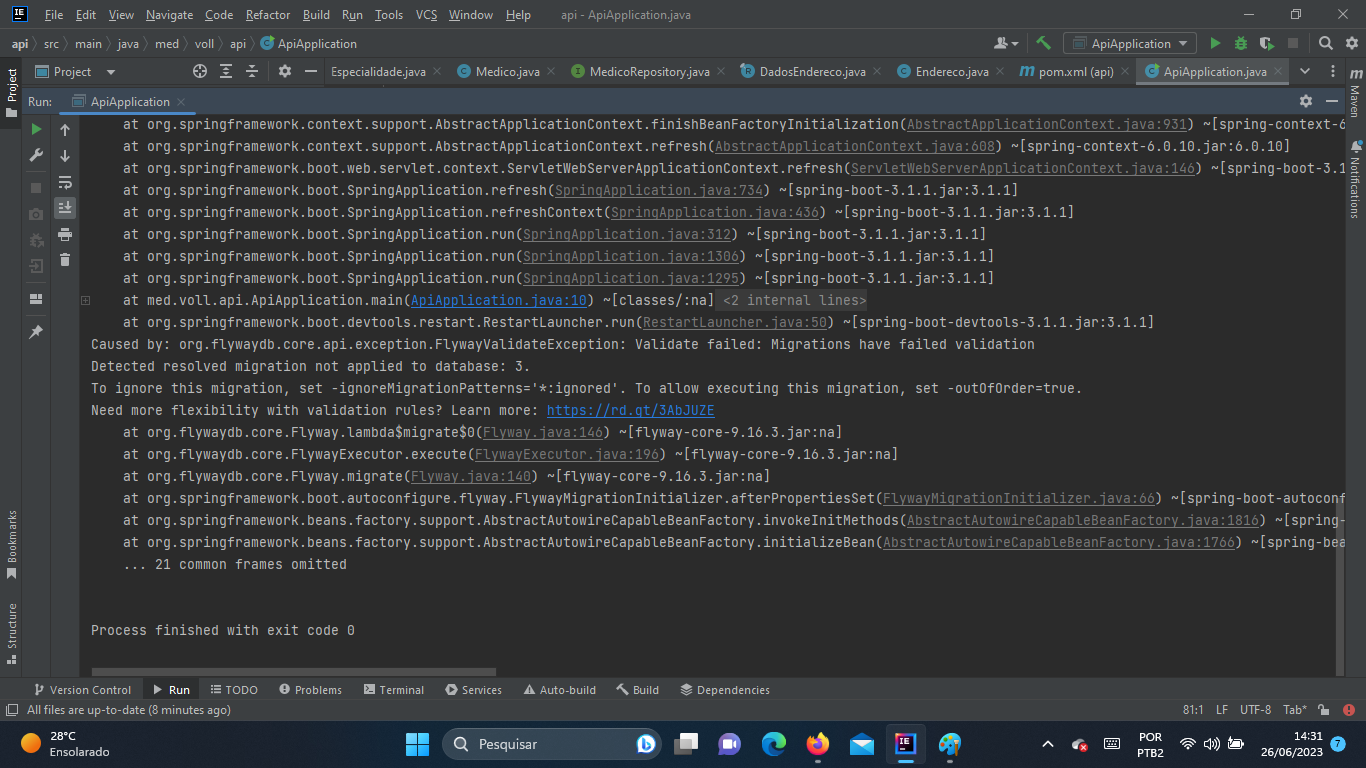Image resolution: width=1366 pixels, height=768 pixels.
Task: Open the rd.gt/3AbJUZE link
Action: click(630, 410)
